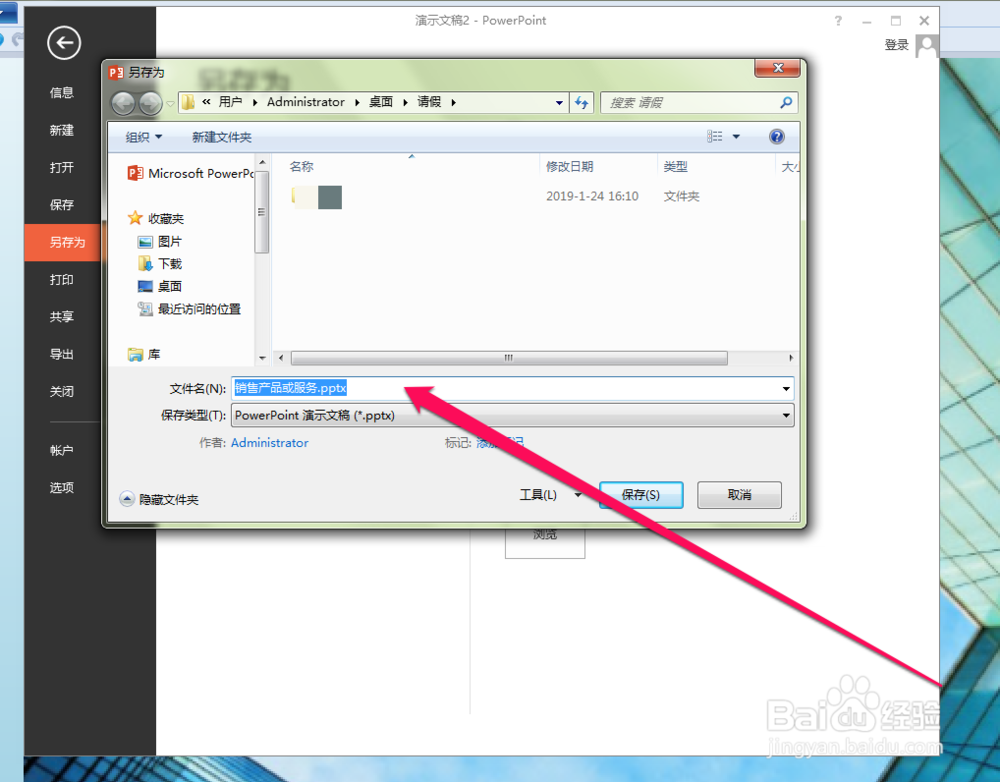Click the 新建文件夹 new folder button
Viewport: 1000px width, 782px height.
pos(221,137)
